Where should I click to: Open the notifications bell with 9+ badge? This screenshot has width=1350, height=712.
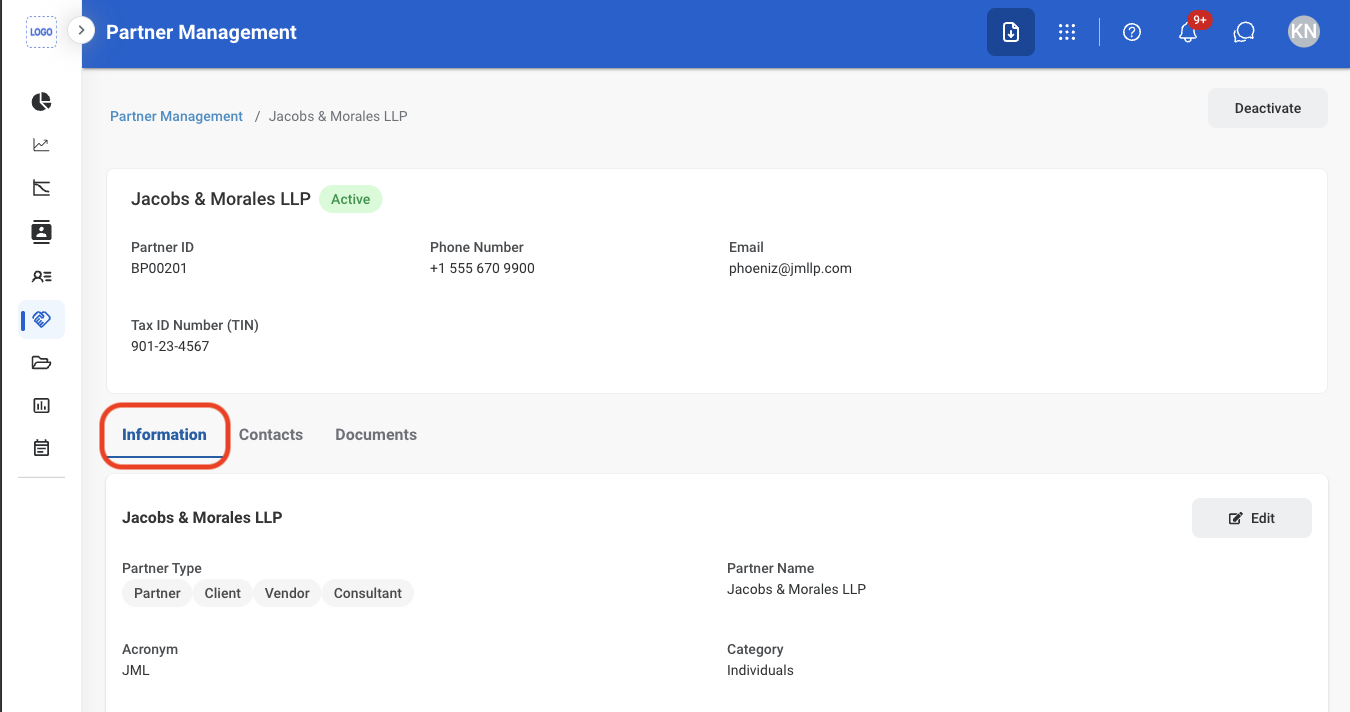pos(1189,31)
